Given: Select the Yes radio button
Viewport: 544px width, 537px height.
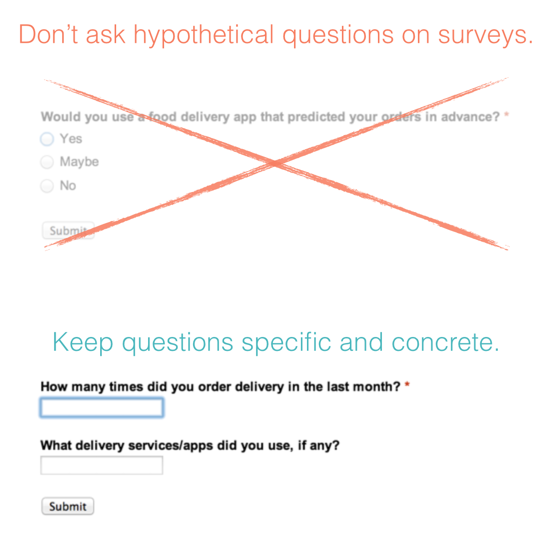Looking at the screenshot, I should click(47, 139).
